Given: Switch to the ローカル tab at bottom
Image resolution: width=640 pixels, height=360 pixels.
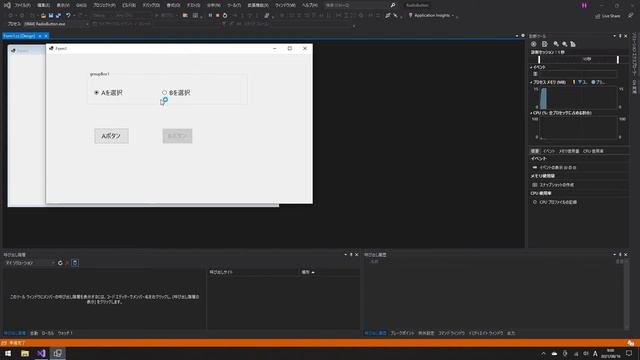Looking at the screenshot, I should coord(48,333).
